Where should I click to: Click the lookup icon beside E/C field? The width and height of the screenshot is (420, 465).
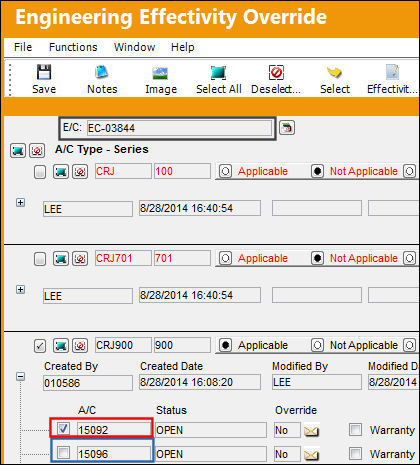click(x=287, y=128)
